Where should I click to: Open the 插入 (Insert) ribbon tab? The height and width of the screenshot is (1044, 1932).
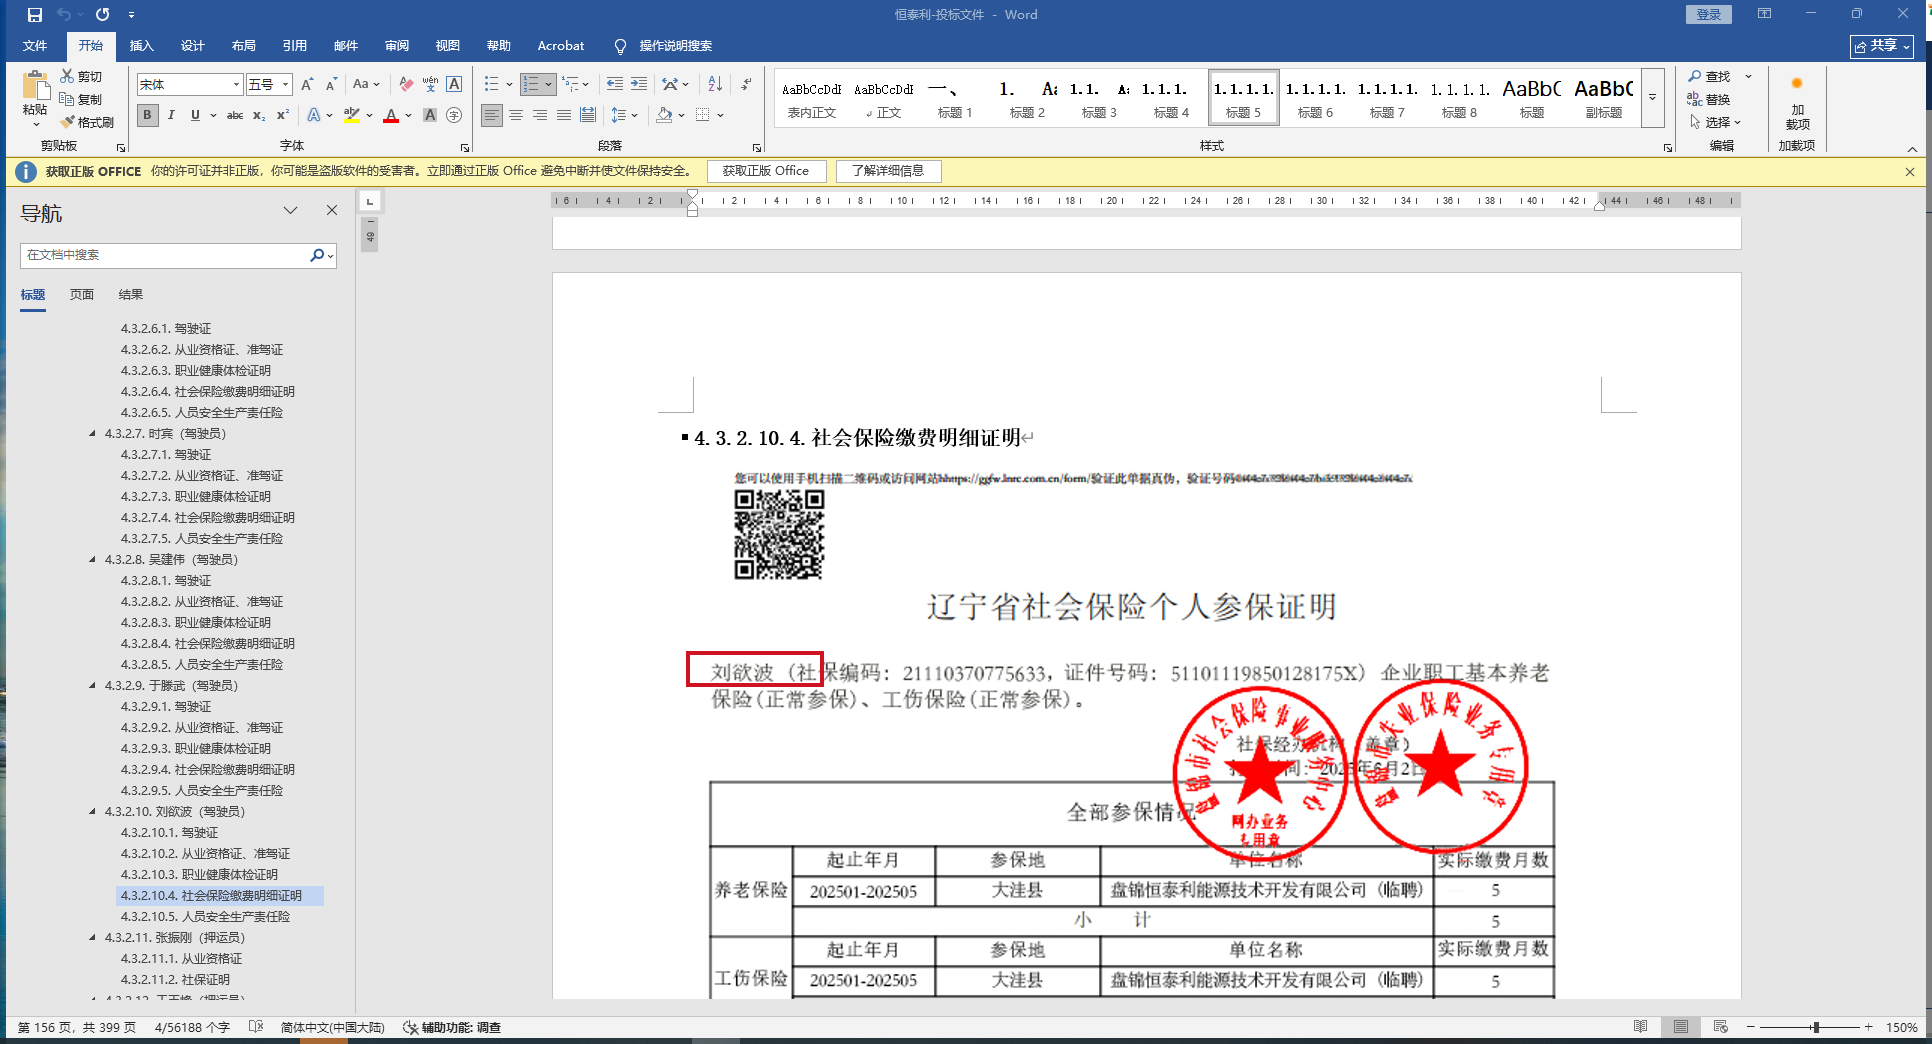pyautogui.click(x=141, y=46)
